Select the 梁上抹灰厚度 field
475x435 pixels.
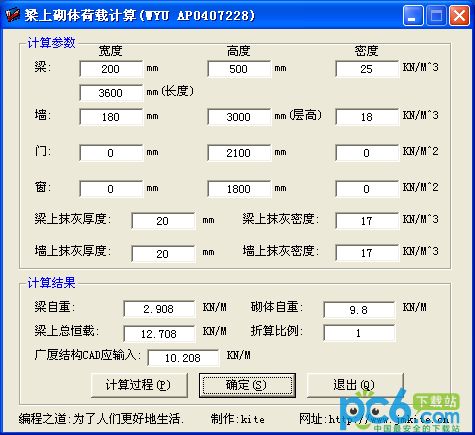coord(163,221)
